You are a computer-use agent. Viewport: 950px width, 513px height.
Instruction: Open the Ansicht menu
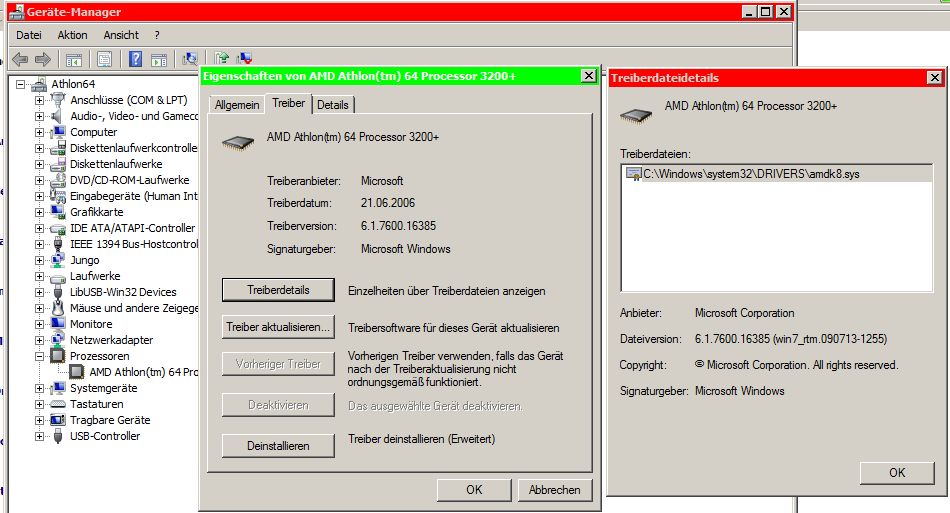(x=121, y=35)
